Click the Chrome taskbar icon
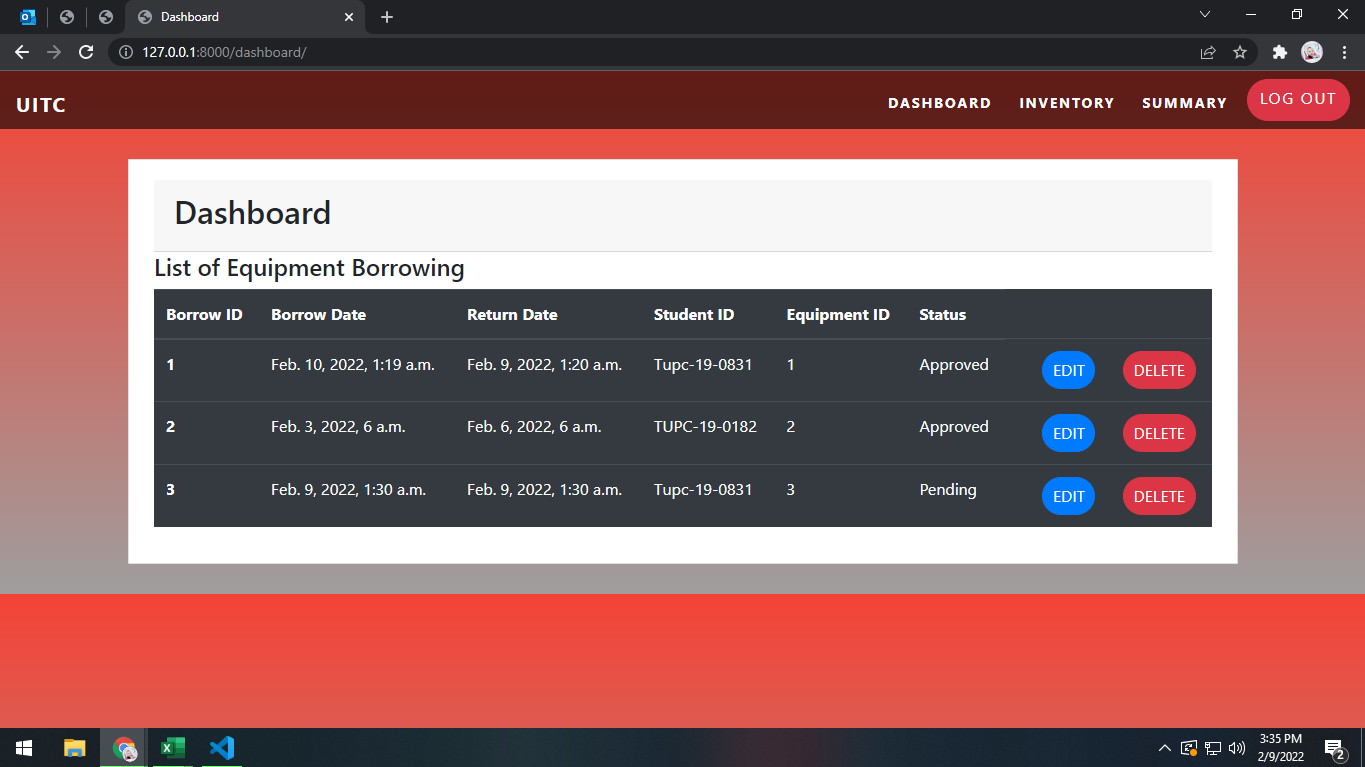1365x767 pixels. [x=125, y=747]
